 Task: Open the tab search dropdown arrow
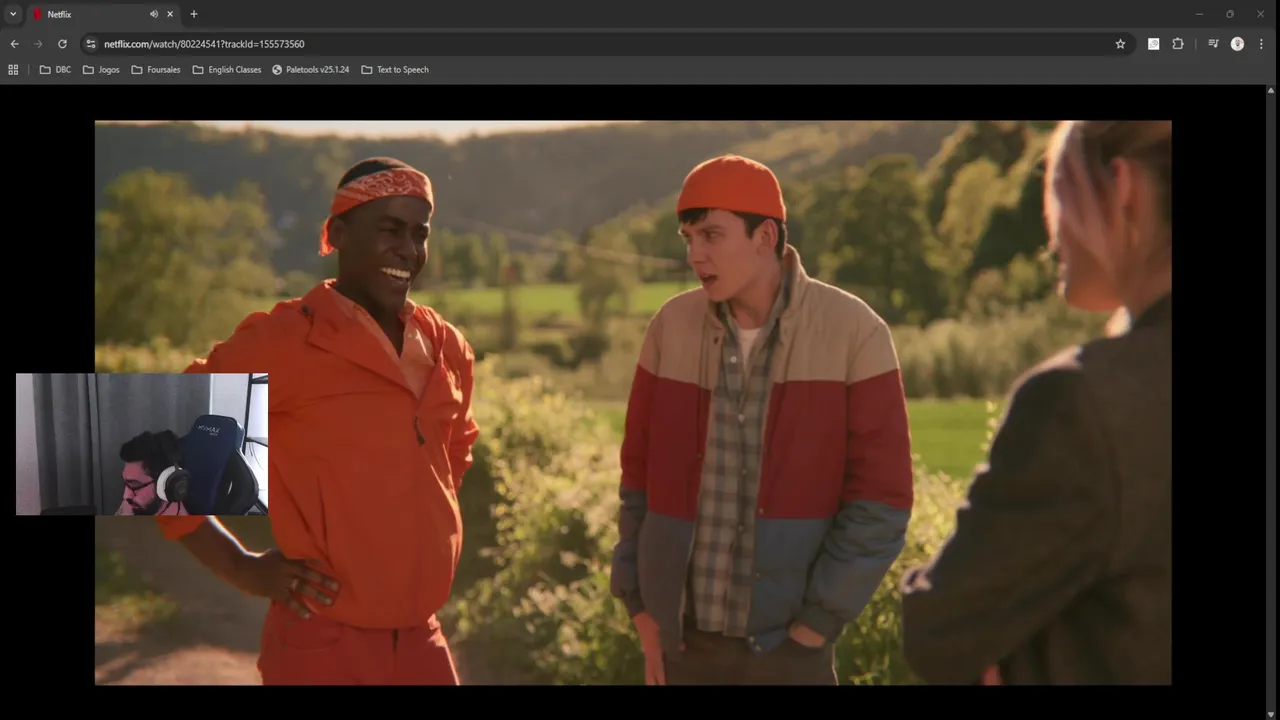pos(13,14)
